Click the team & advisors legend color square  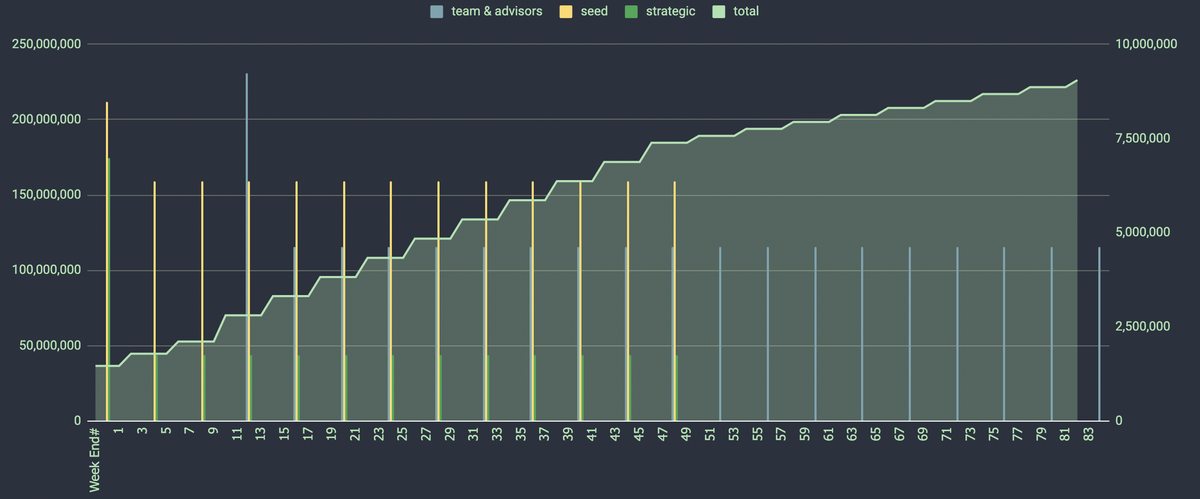coord(436,12)
